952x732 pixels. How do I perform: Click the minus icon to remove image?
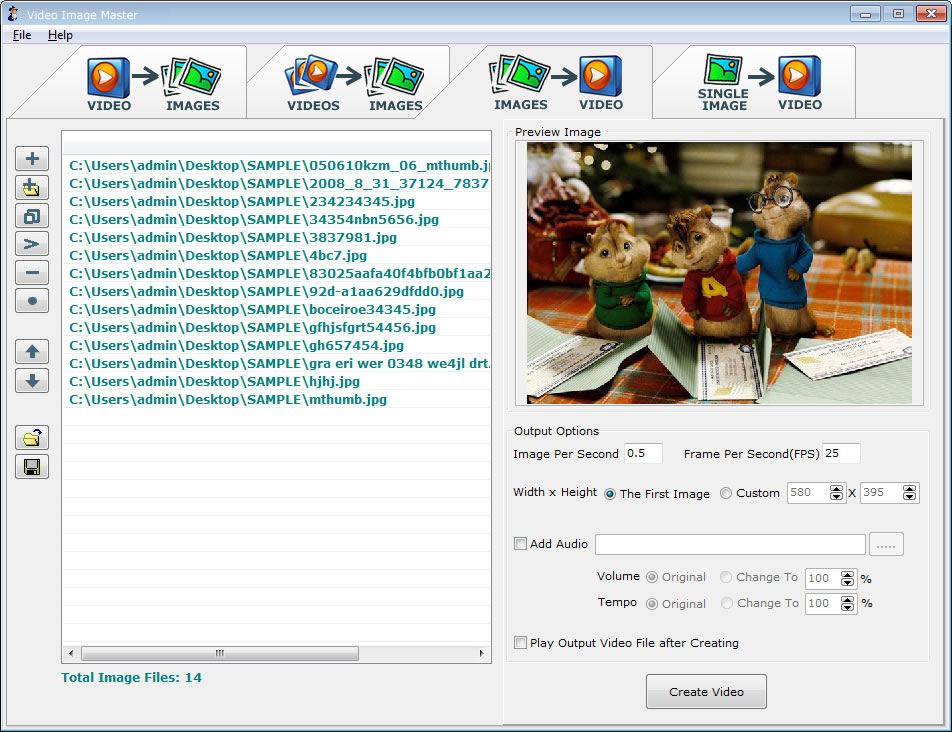[32, 273]
